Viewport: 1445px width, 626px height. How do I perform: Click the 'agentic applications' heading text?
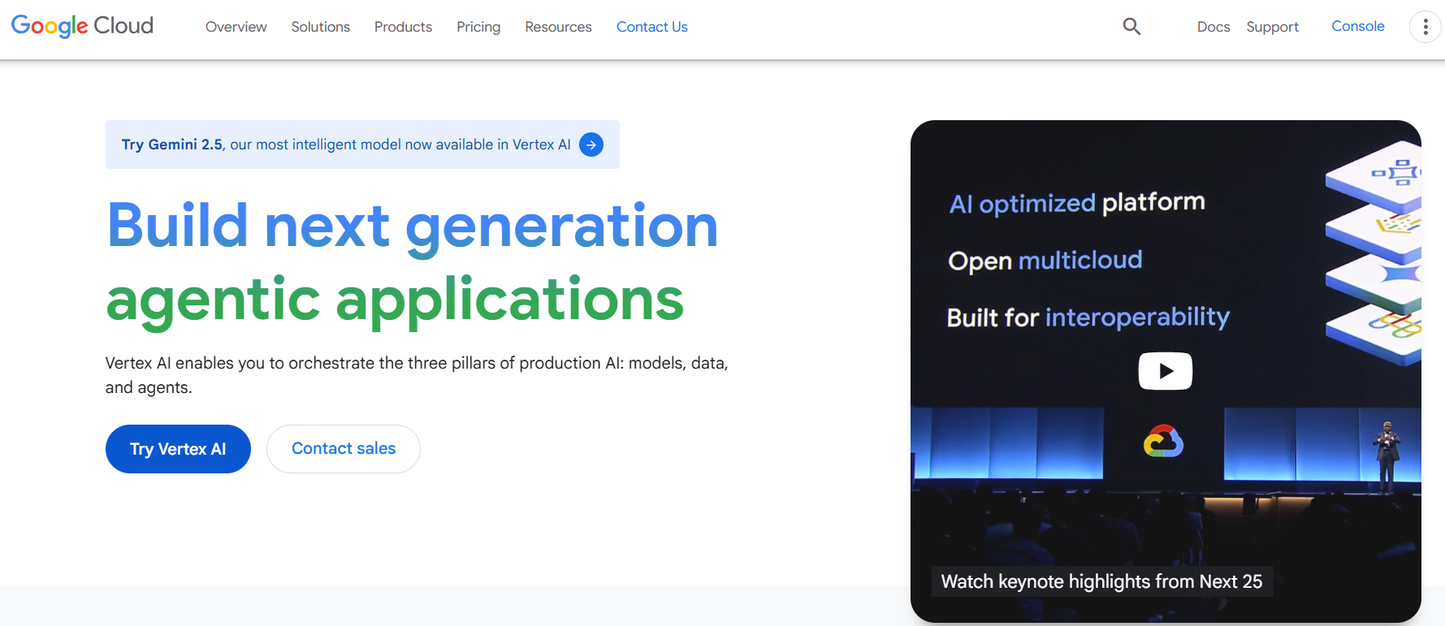pos(395,298)
